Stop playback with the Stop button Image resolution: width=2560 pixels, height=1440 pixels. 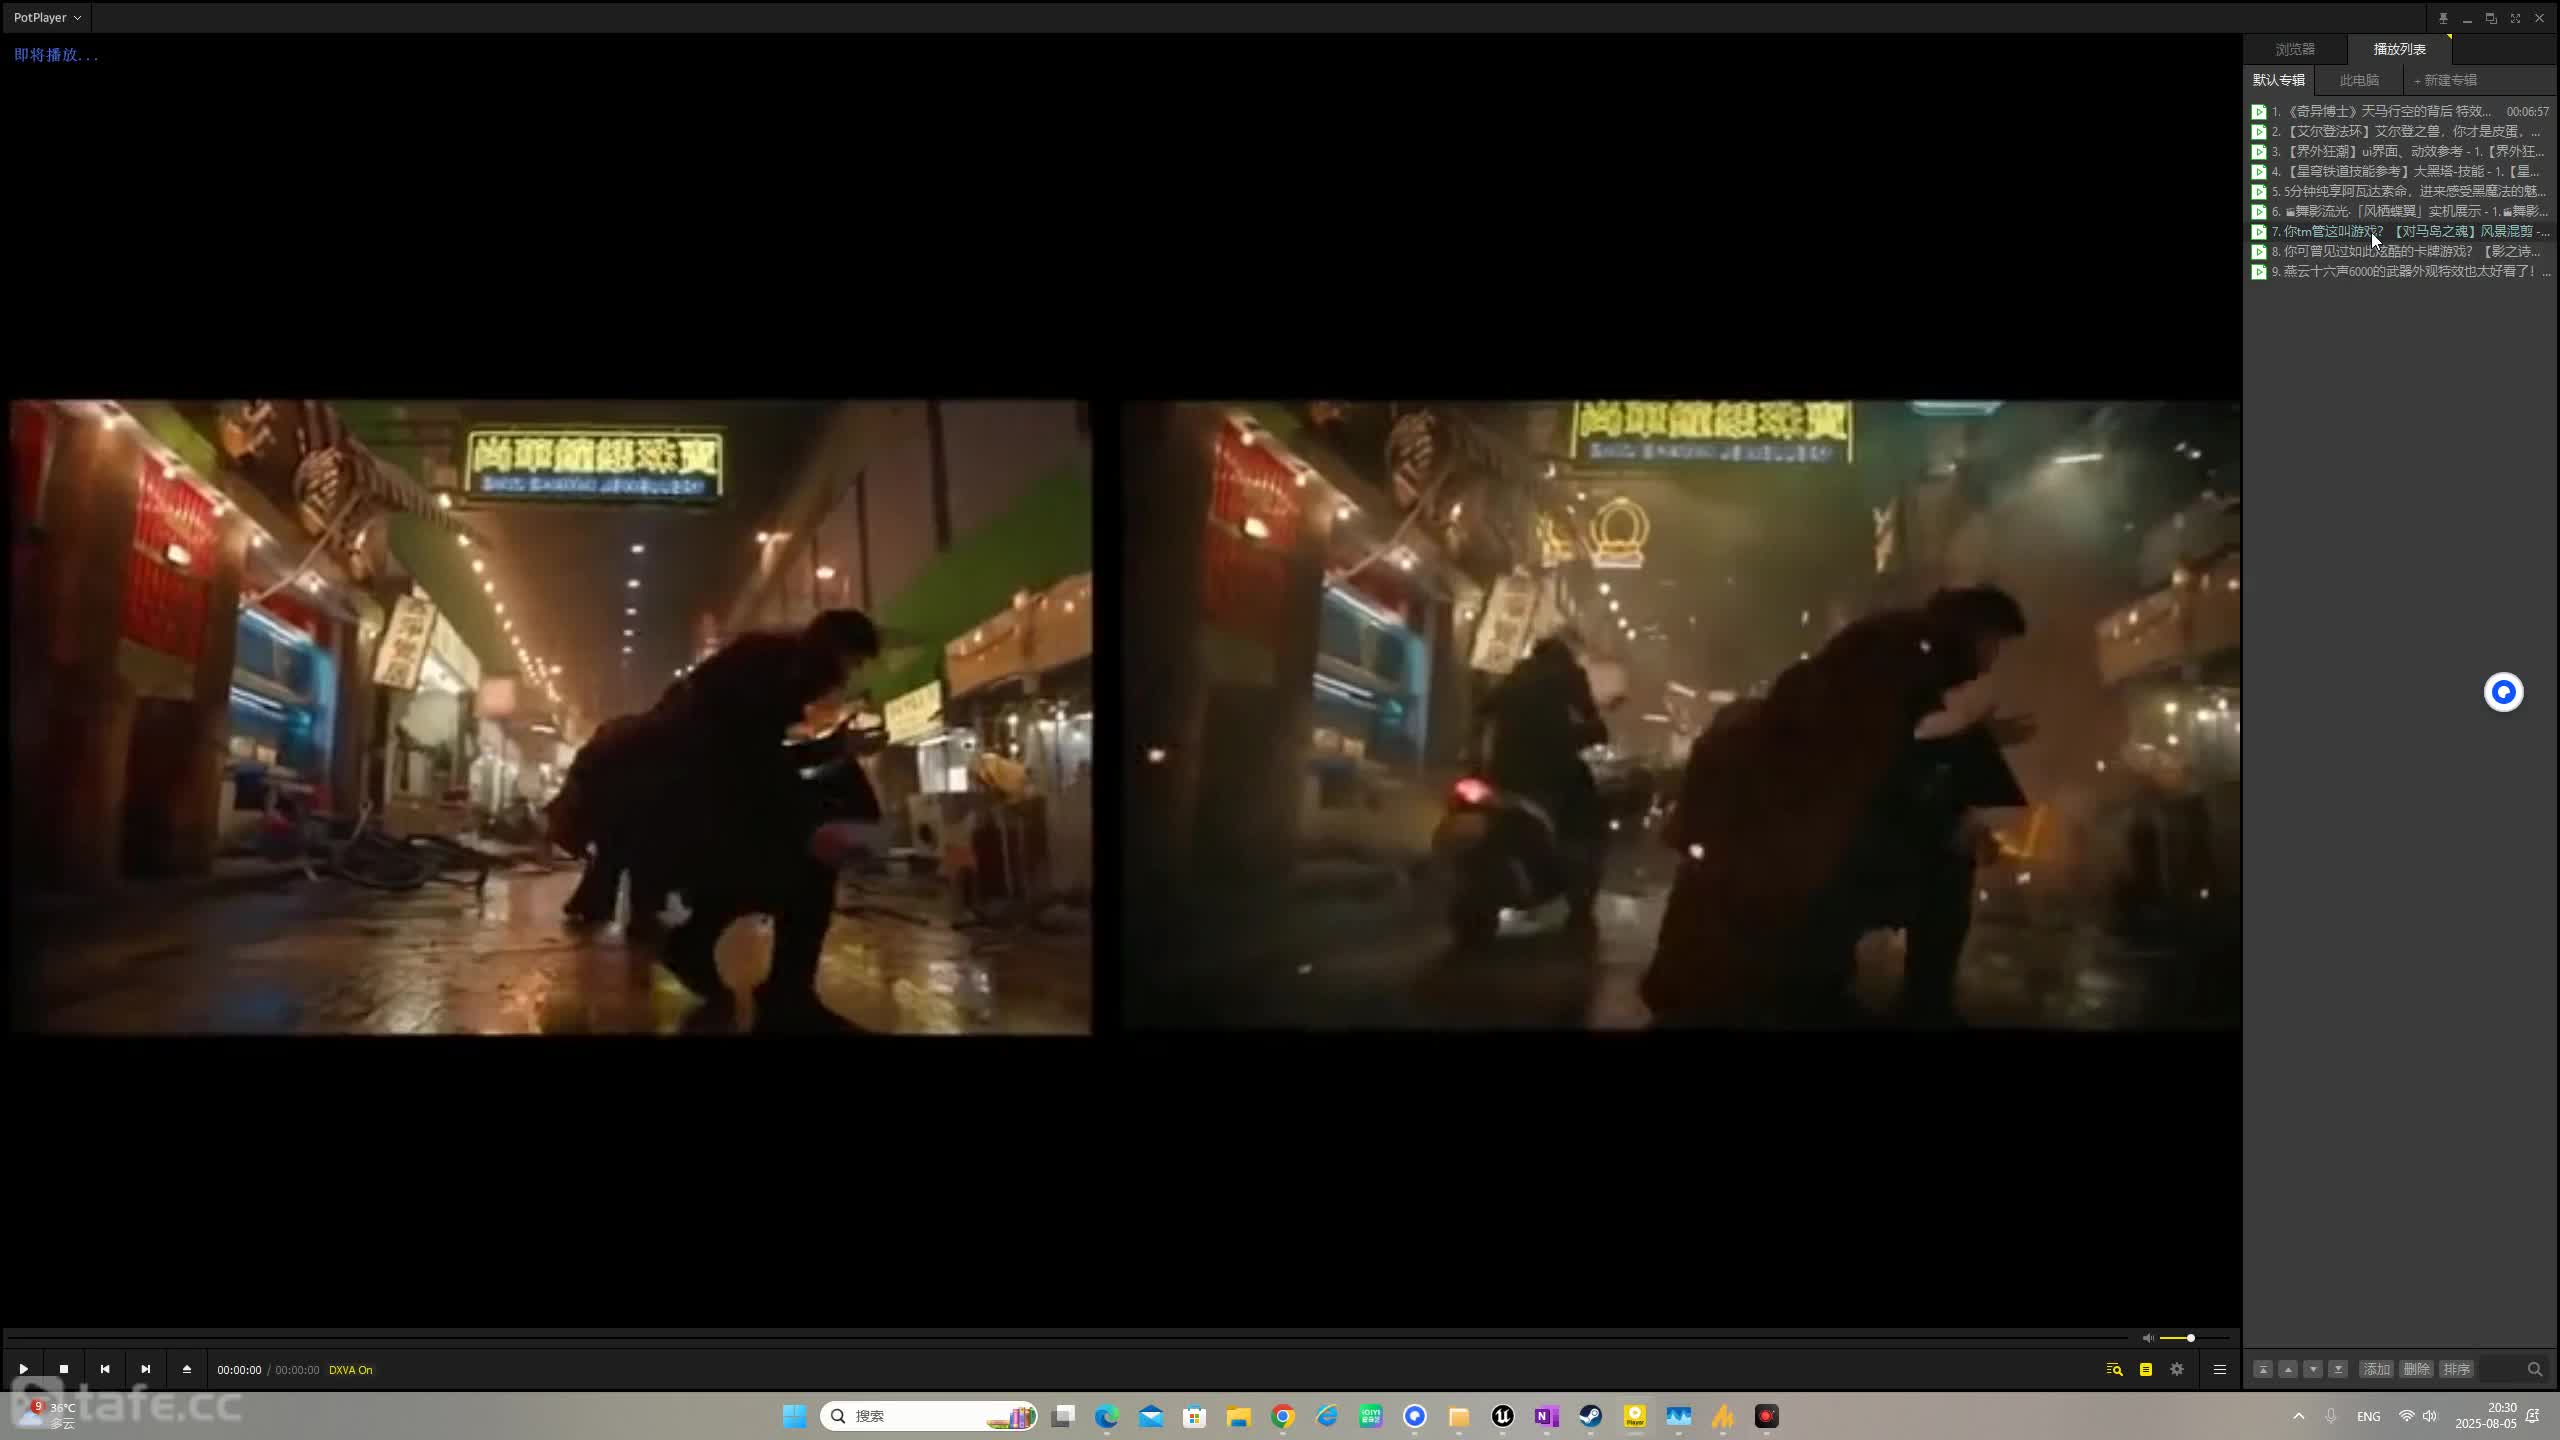tap(64, 1369)
